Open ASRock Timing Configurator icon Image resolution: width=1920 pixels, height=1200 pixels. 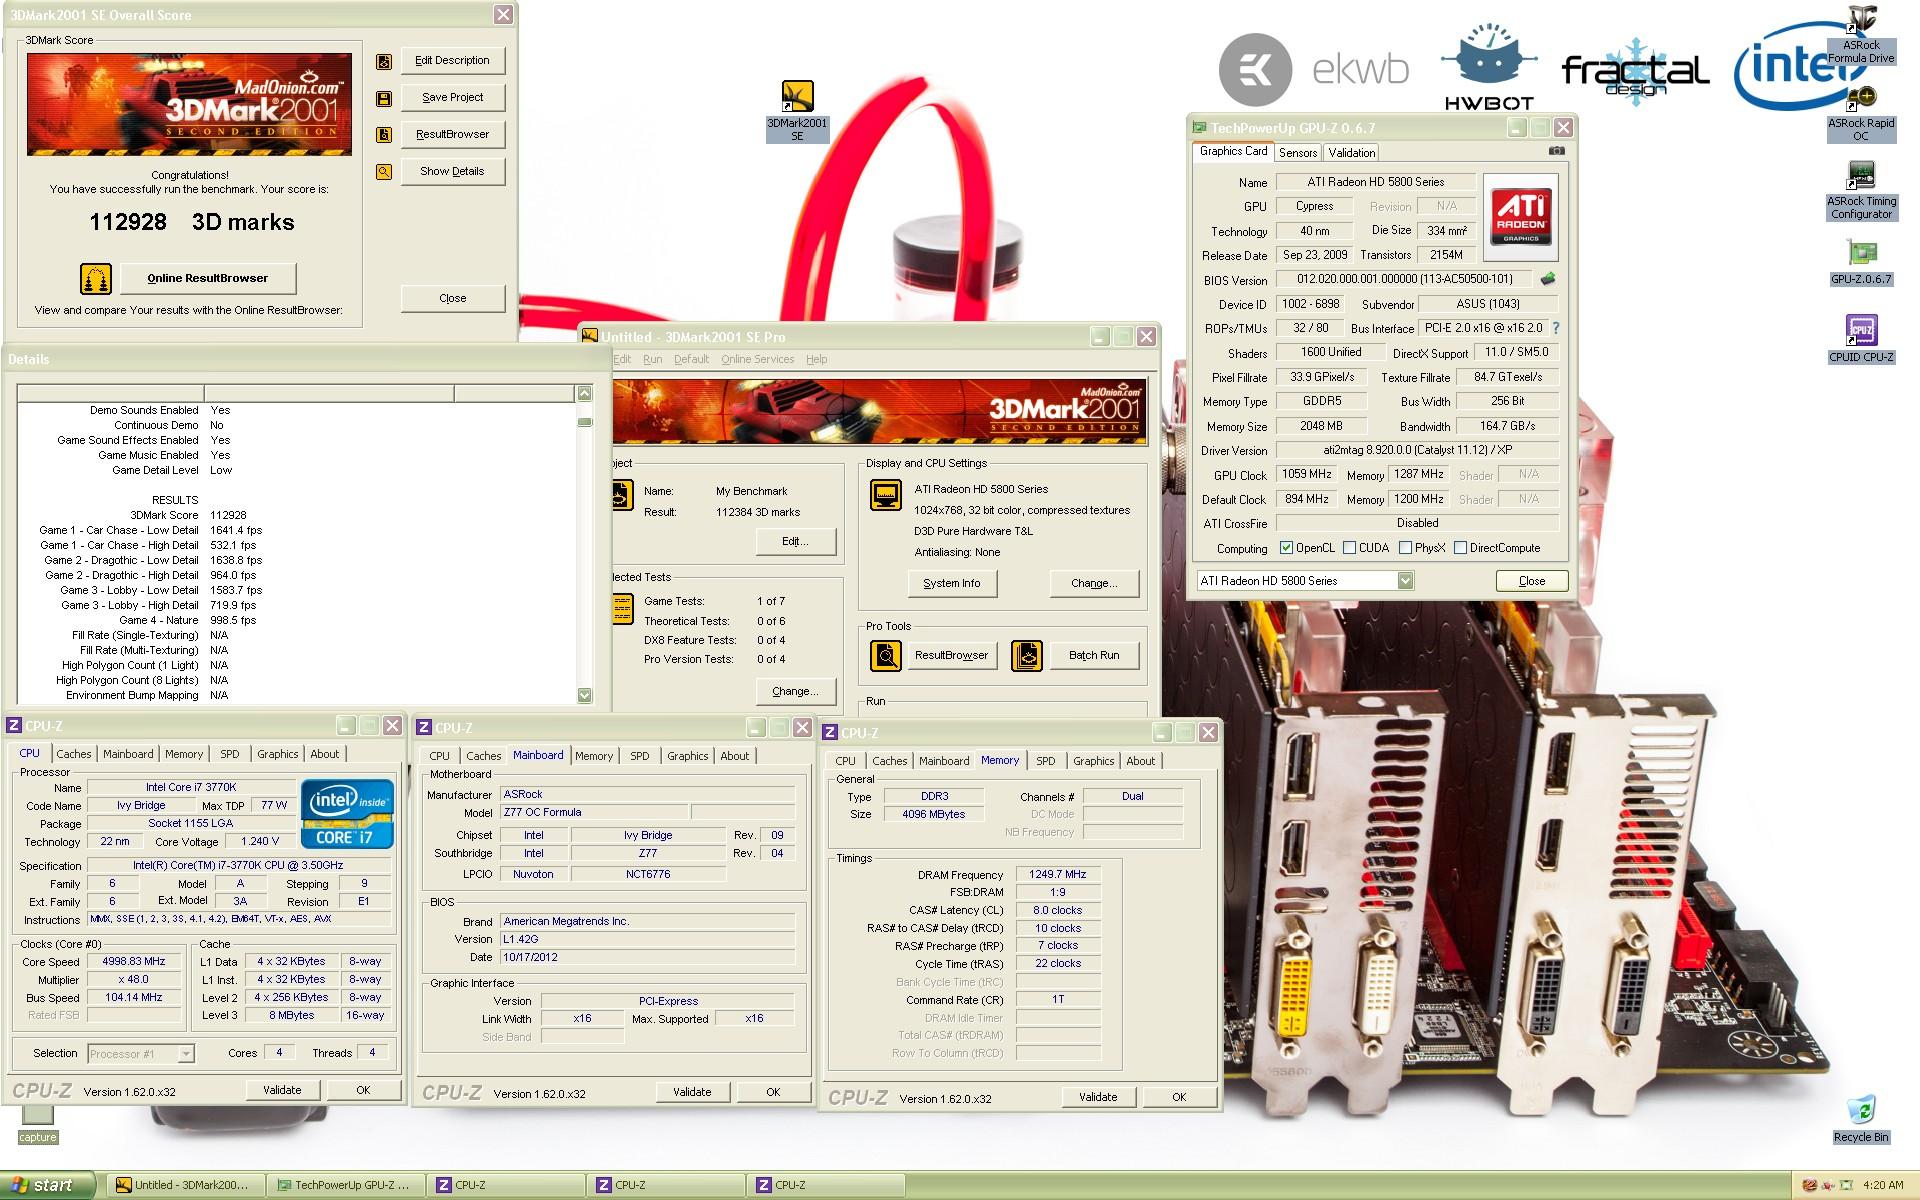pyautogui.click(x=1861, y=191)
